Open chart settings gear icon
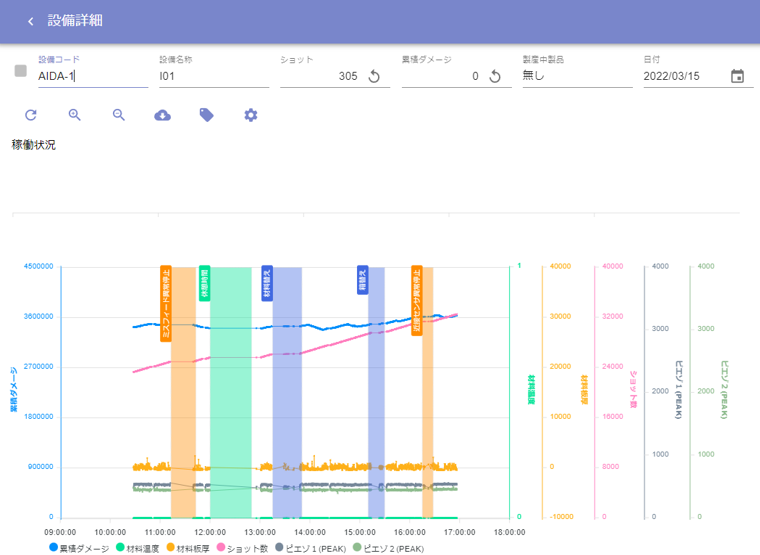 251,115
